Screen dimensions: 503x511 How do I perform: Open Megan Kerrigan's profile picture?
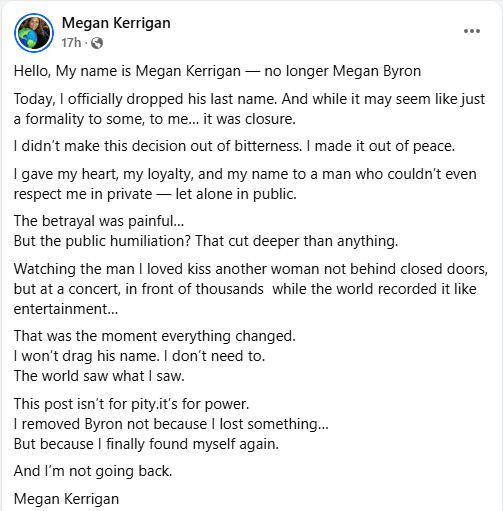pyautogui.click(x=34, y=33)
